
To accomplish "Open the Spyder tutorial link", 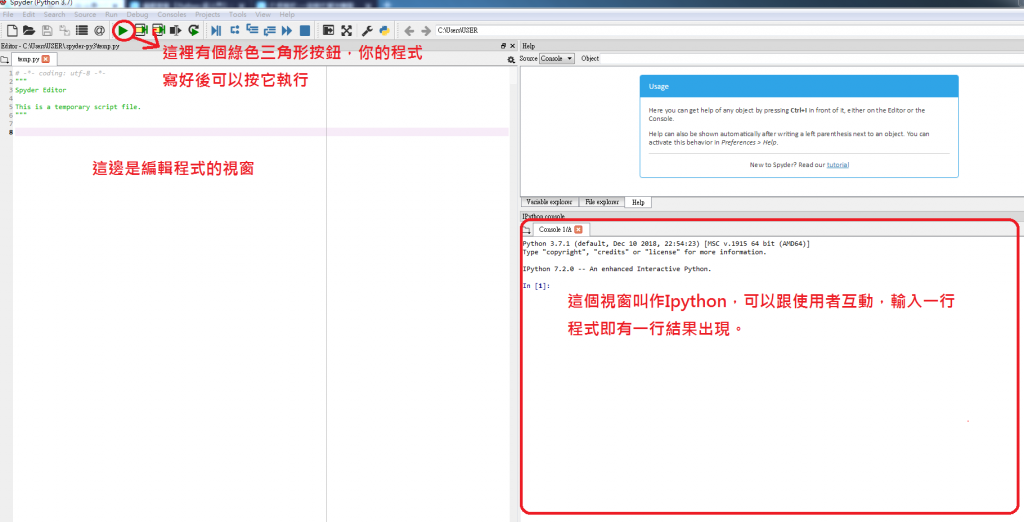I will tap(838, 165).
